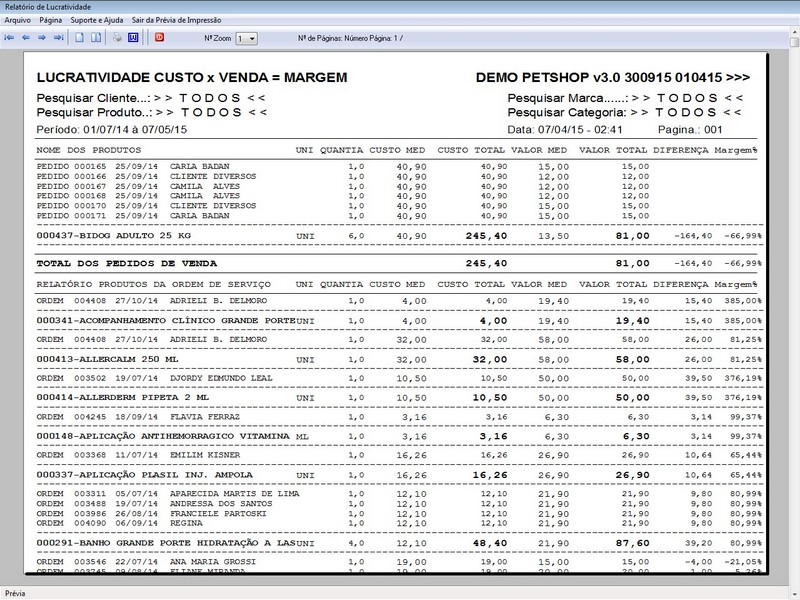Viewport: 800px width, 600px height.
Task: Open the Suporte e Ajuda menu
Action: click(x=97, y=20)
